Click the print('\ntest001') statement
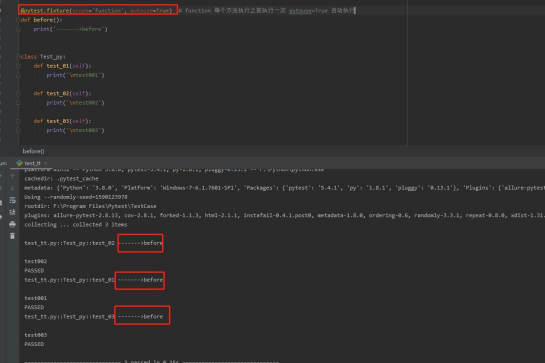Screen dimensions: 545x363 [75, 75]
